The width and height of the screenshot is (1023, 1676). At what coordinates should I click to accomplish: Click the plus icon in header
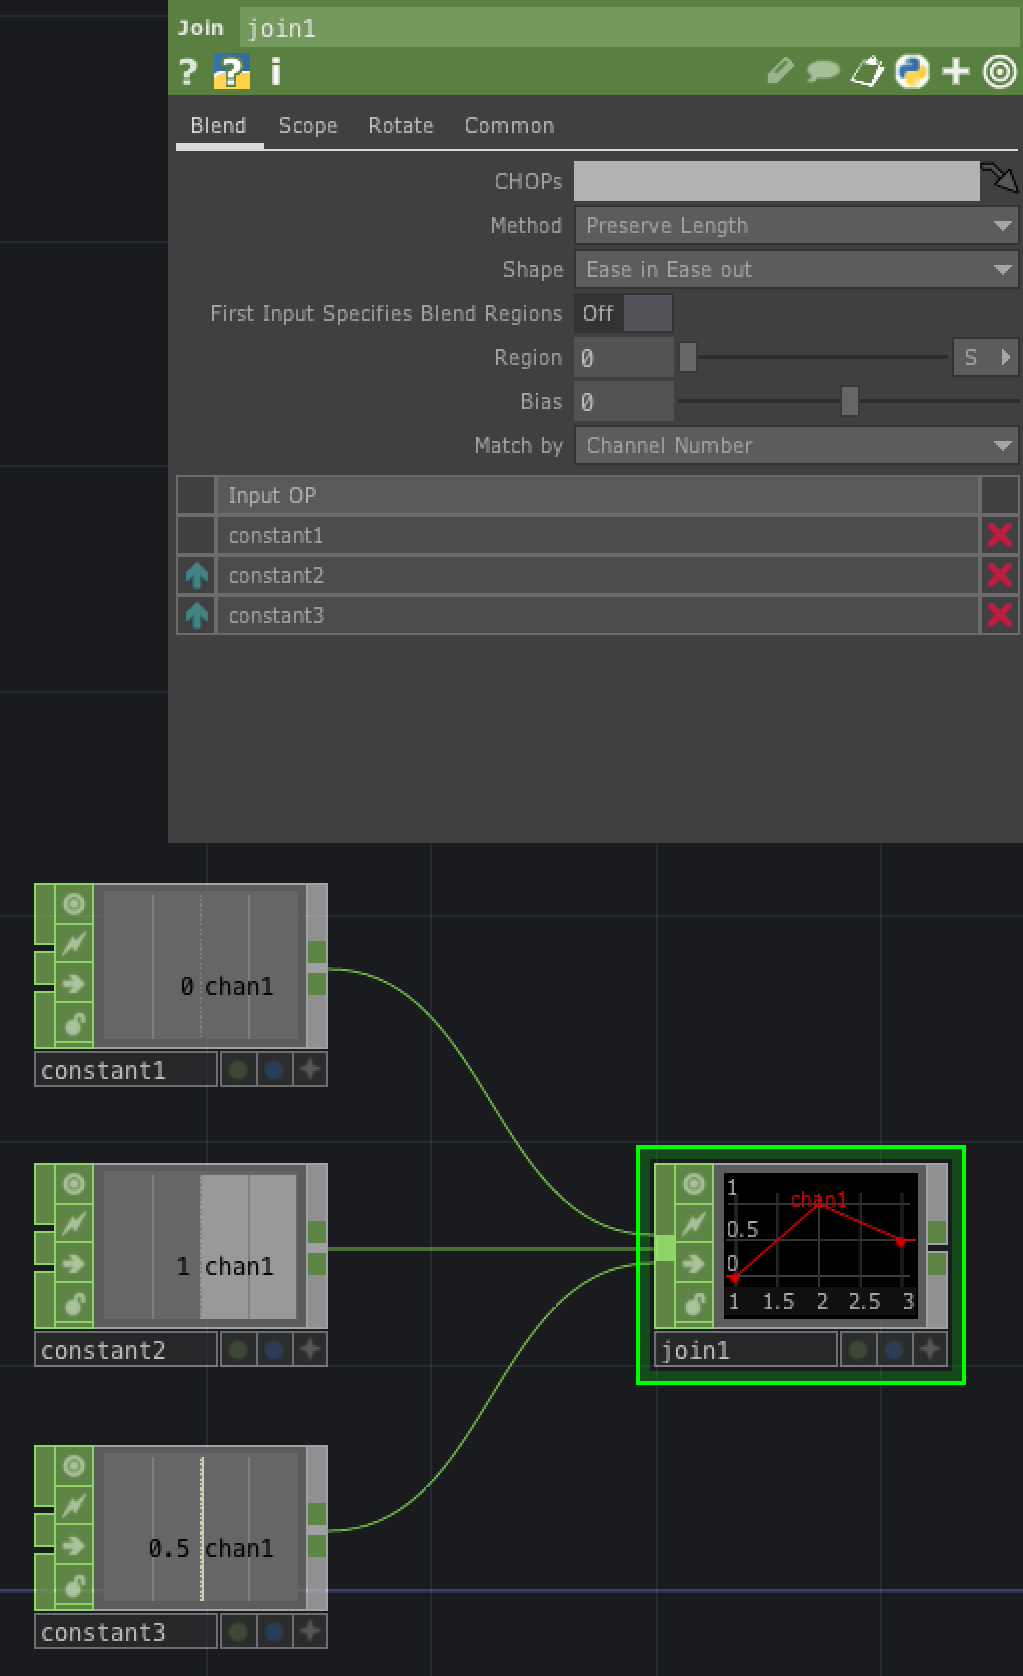tap(956, 71)
